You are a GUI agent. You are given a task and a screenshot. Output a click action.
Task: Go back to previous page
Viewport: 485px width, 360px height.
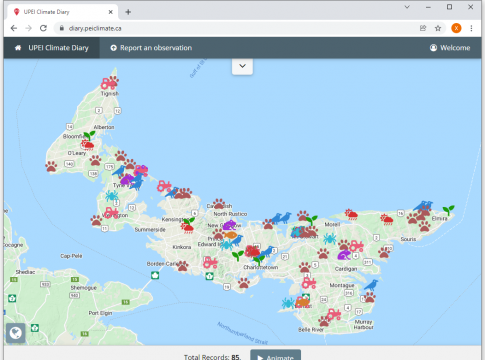[14, 28]
